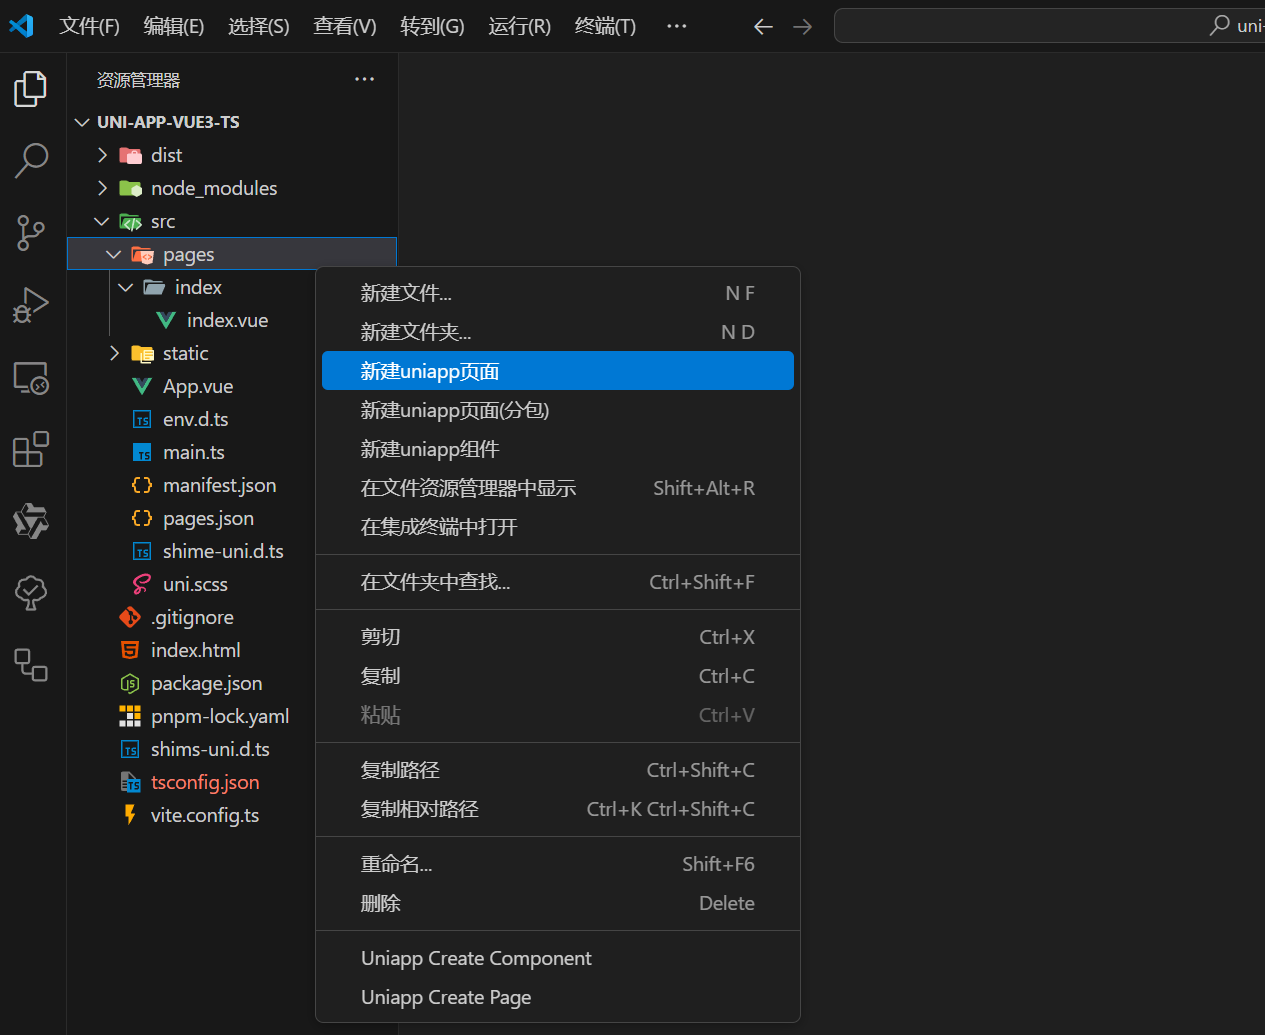Open tsconfig.json in the file tree
The width and height of the screenshot is (1265, 1035).
coord(205,782)
